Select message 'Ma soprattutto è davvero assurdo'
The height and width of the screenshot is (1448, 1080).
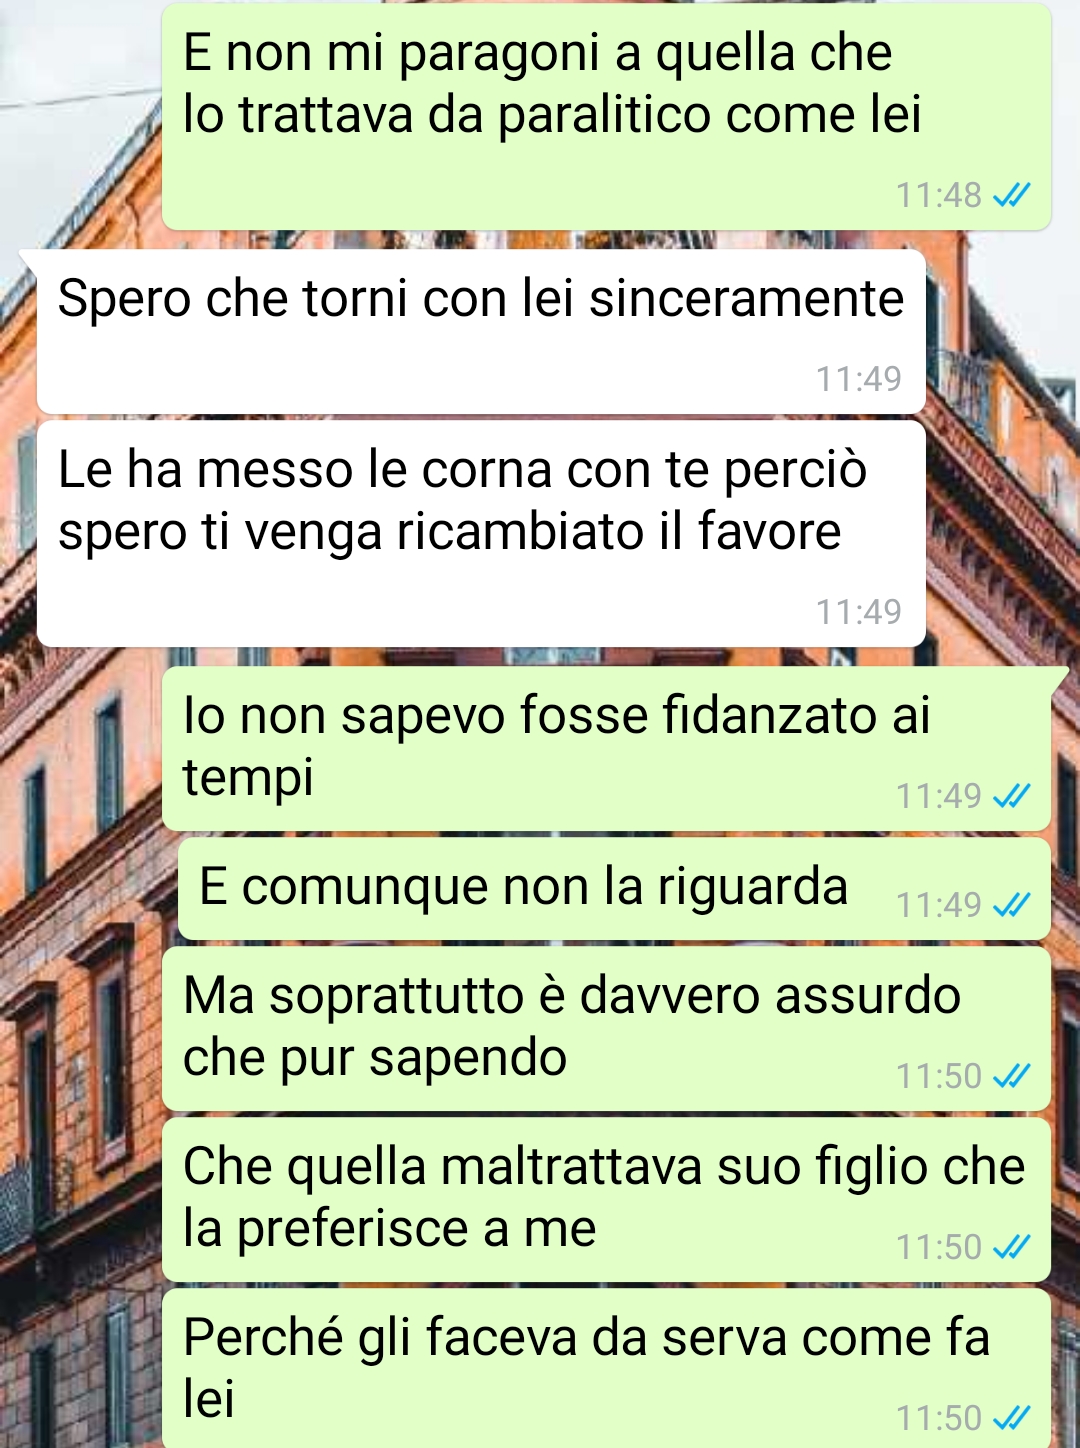tap(606, 1028)
